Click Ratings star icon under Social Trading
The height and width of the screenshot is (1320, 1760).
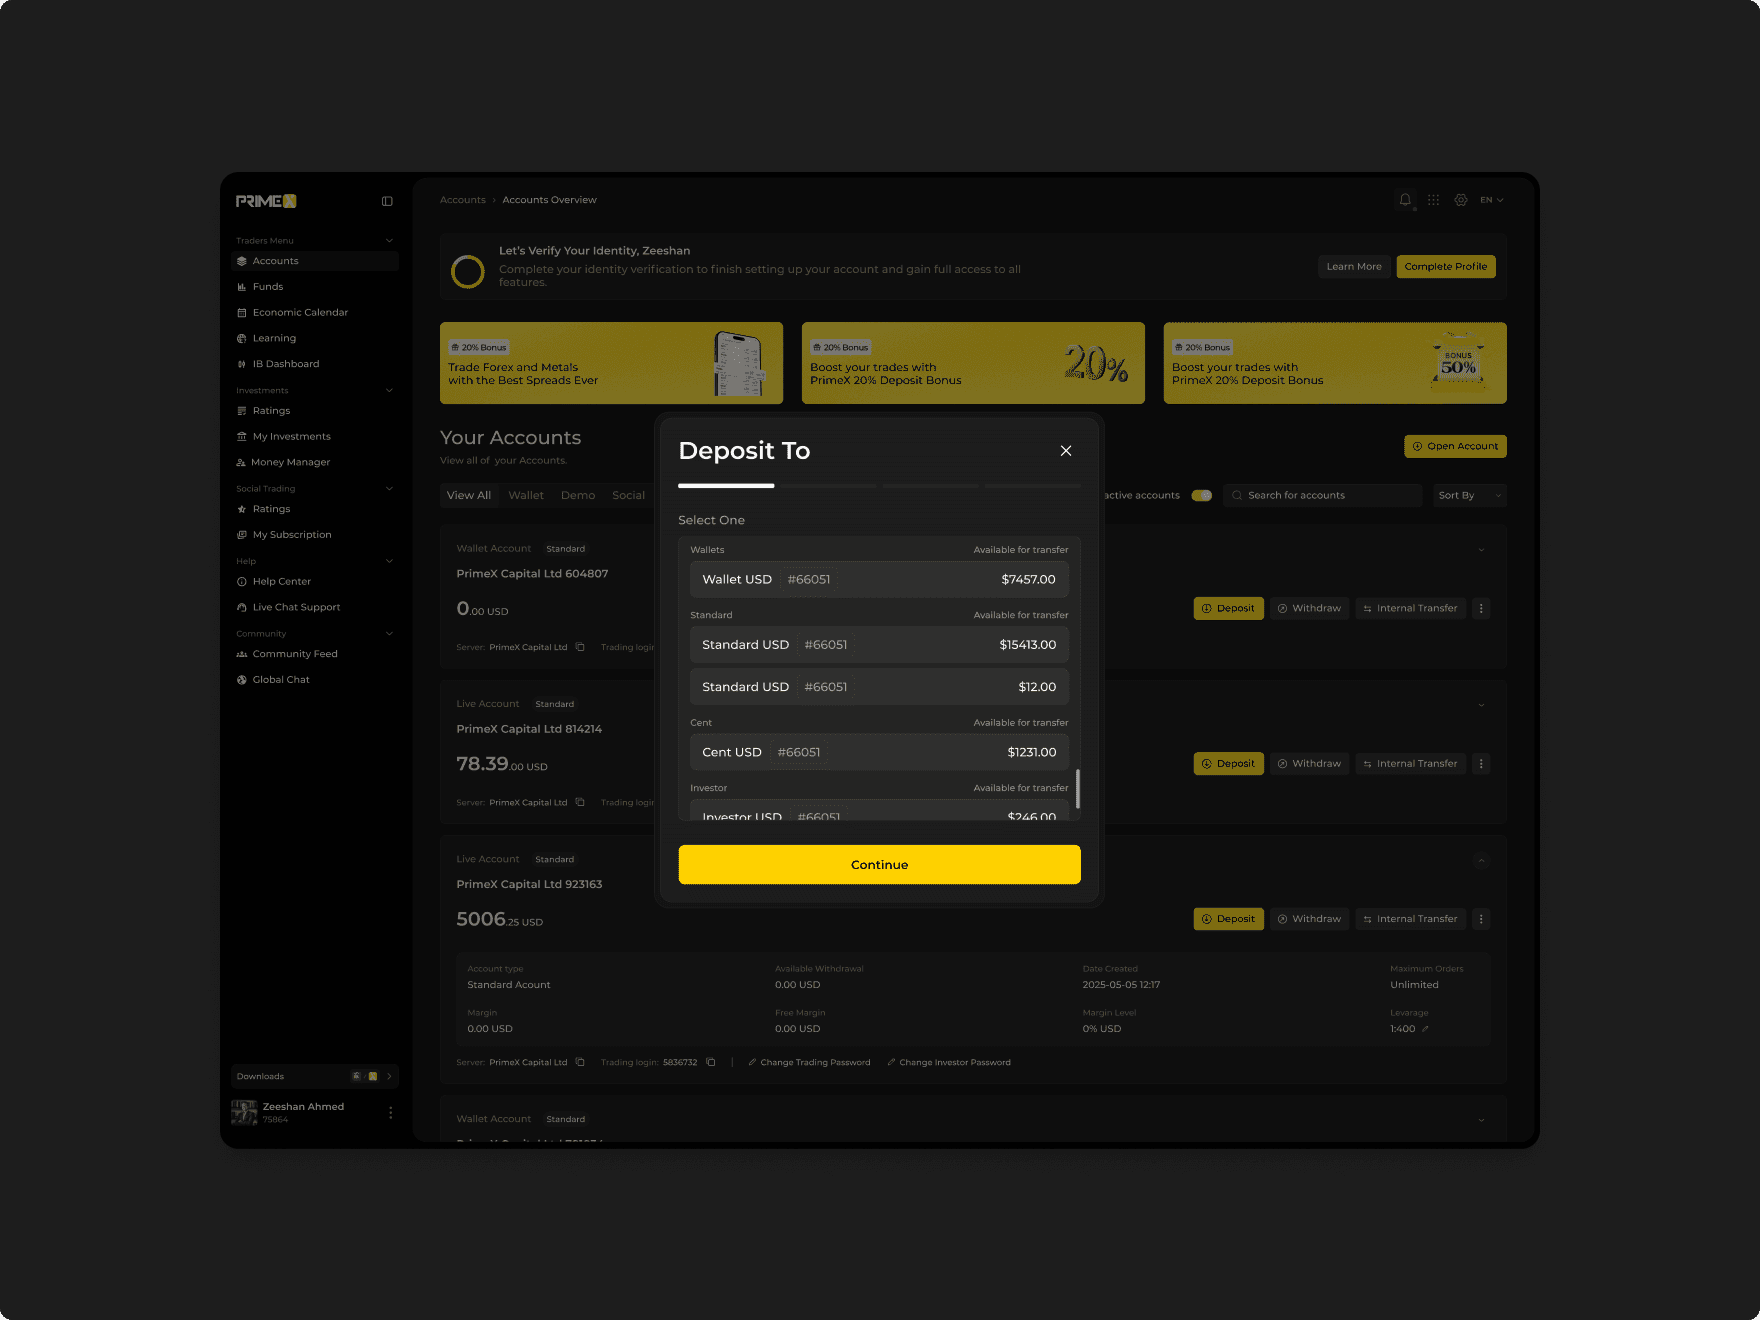pyautogui.click(x=241, y=509)
